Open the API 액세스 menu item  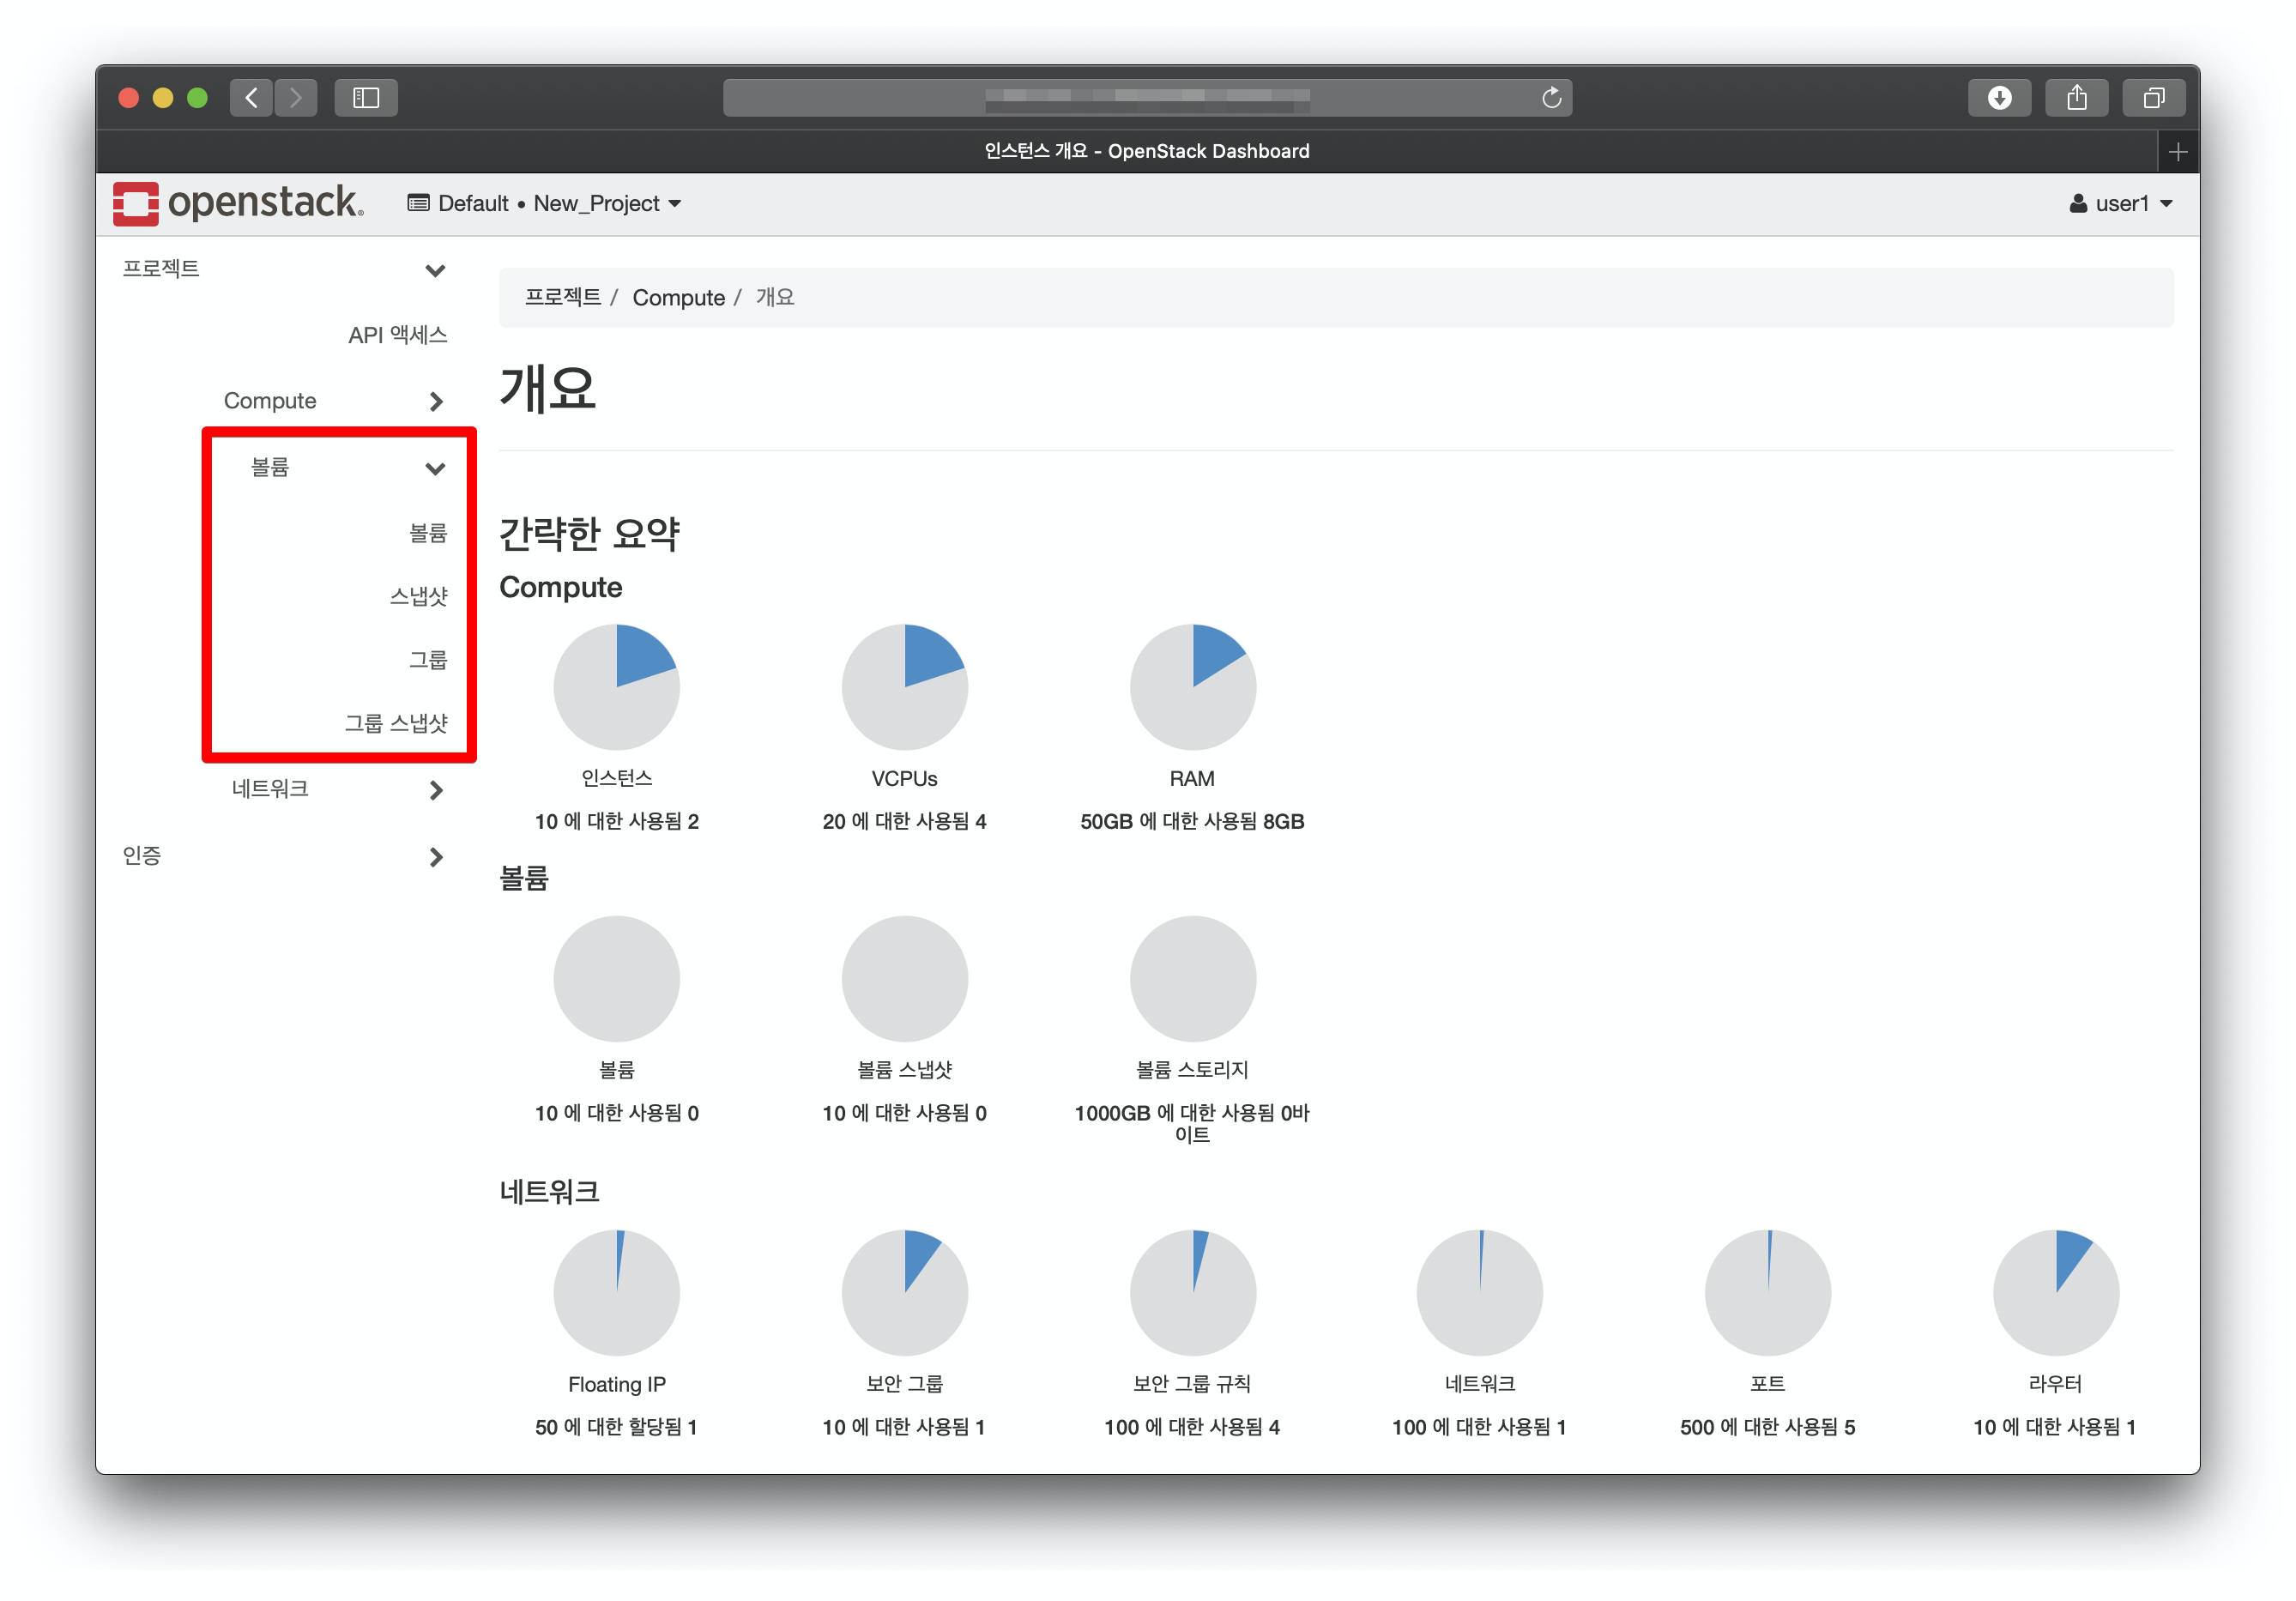(x=397, y=335)
